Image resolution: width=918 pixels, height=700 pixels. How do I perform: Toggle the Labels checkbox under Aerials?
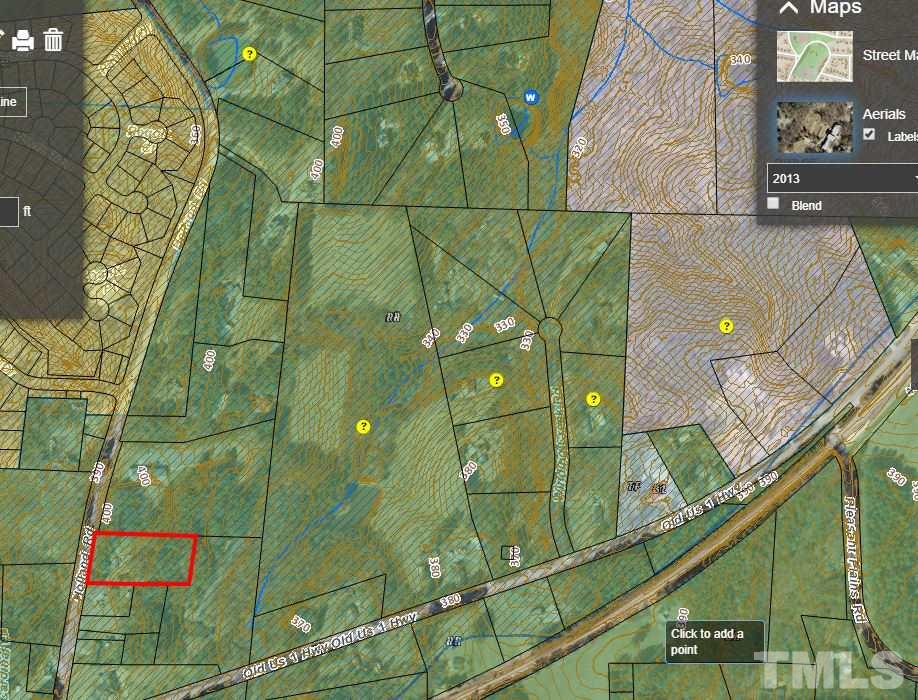869,134
